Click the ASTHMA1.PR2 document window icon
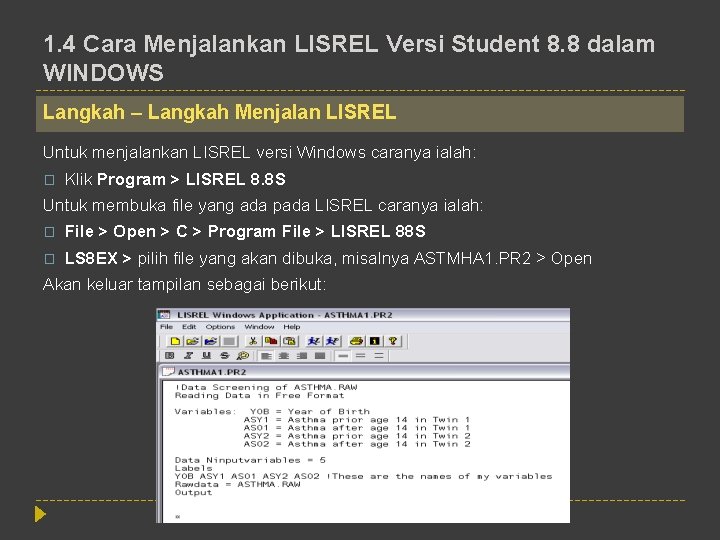Image resolution: width=720 pixels, height=540 pixels. [168, 372]
